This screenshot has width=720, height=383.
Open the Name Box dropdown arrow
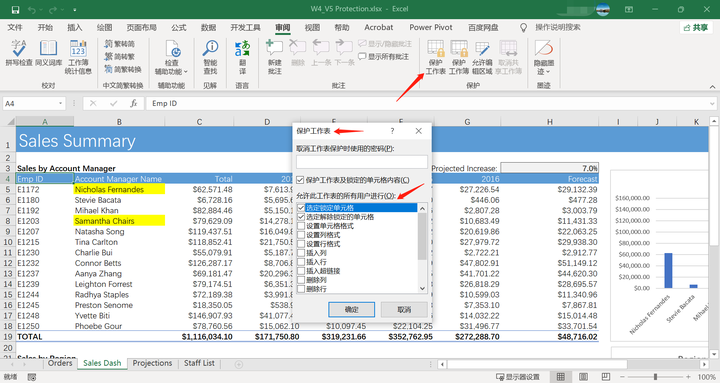click(x=60, y=104)
